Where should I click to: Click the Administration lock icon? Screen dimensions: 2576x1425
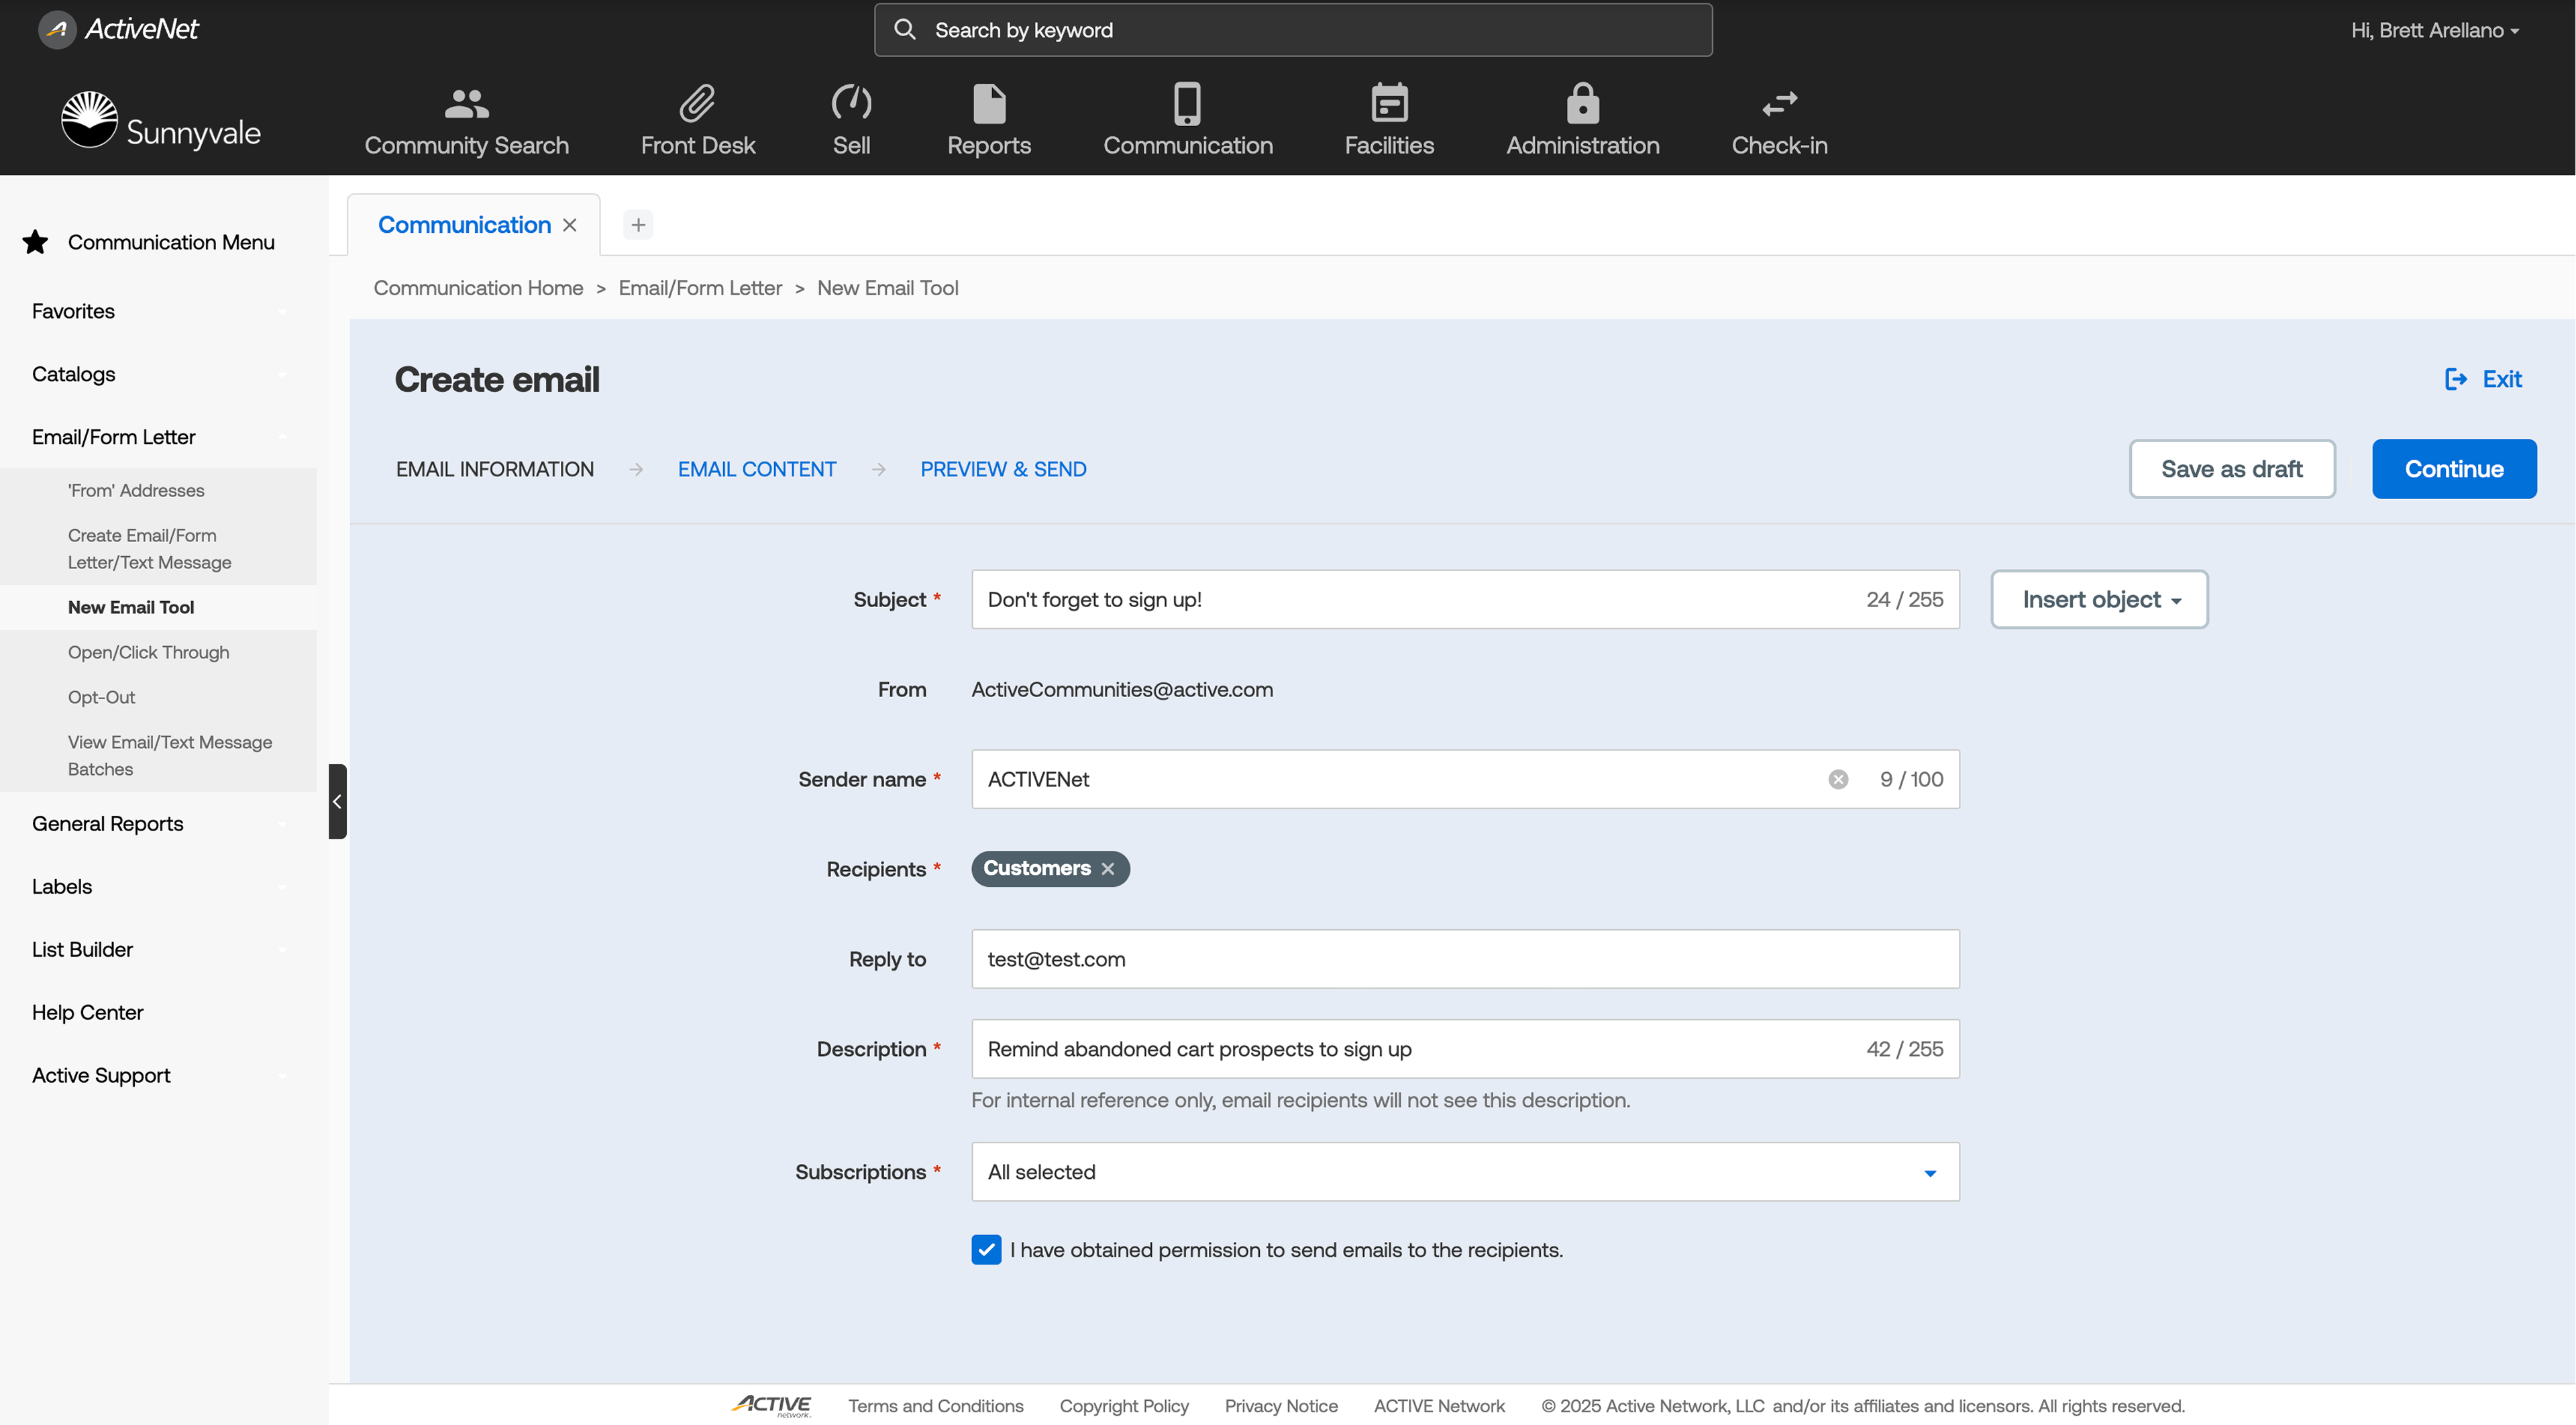click(1582, 103)
